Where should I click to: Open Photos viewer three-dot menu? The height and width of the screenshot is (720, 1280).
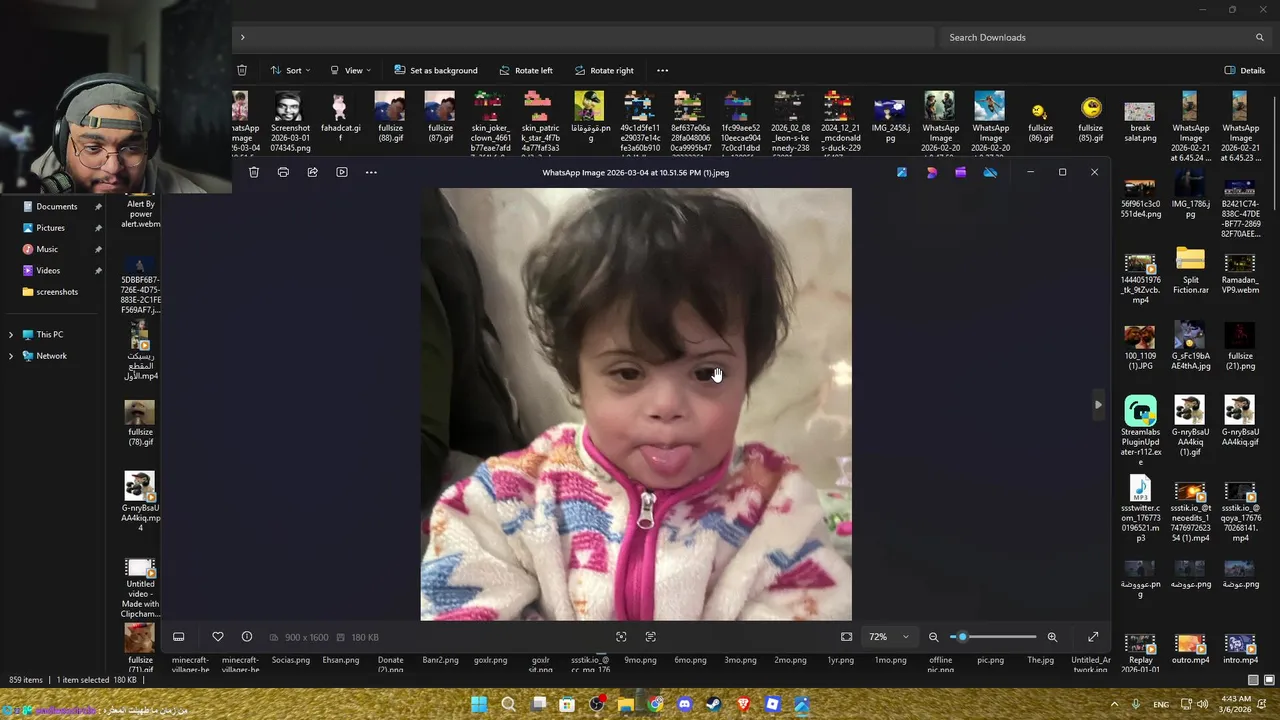coord(371,172)
